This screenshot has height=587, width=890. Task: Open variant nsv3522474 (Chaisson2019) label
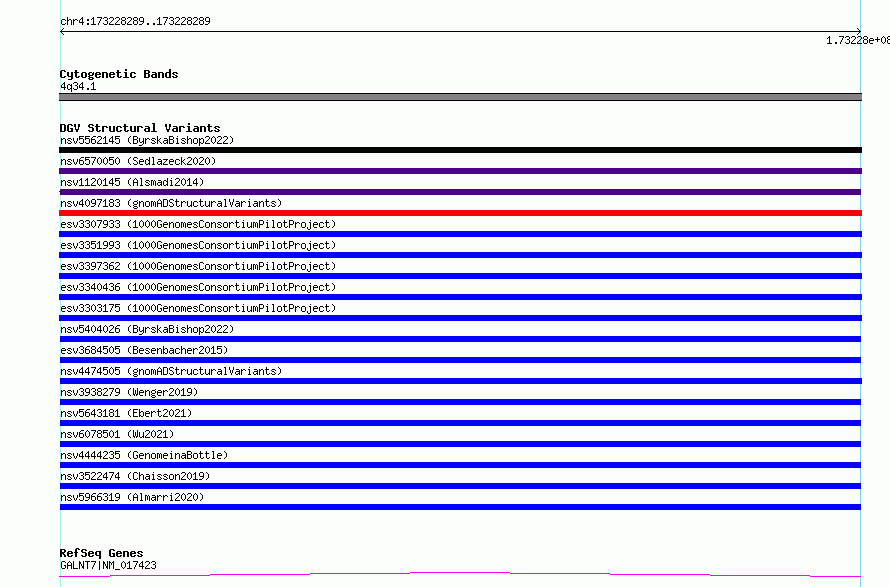click(135, 476)
